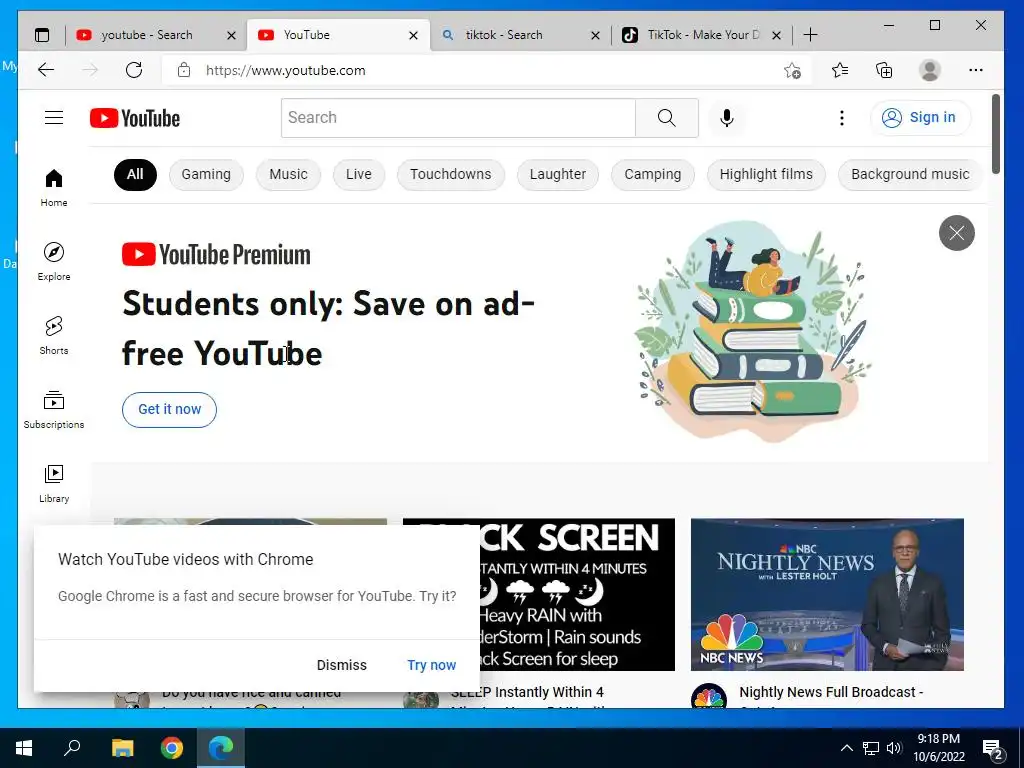
Task: Open Subscriptions in sidebar
Action: tap(54, 409)
